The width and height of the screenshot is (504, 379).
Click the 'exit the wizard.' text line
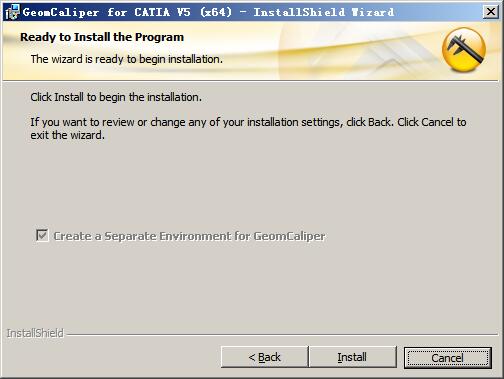tap(67, 135)
